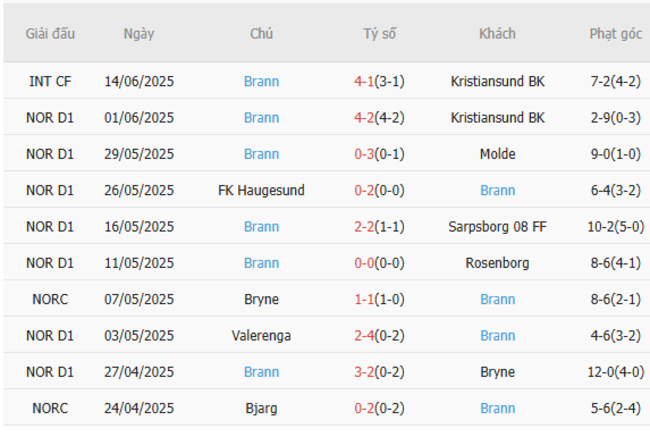Open Kristiansund BK in the 01/06/2025 row

click(497, 118)
